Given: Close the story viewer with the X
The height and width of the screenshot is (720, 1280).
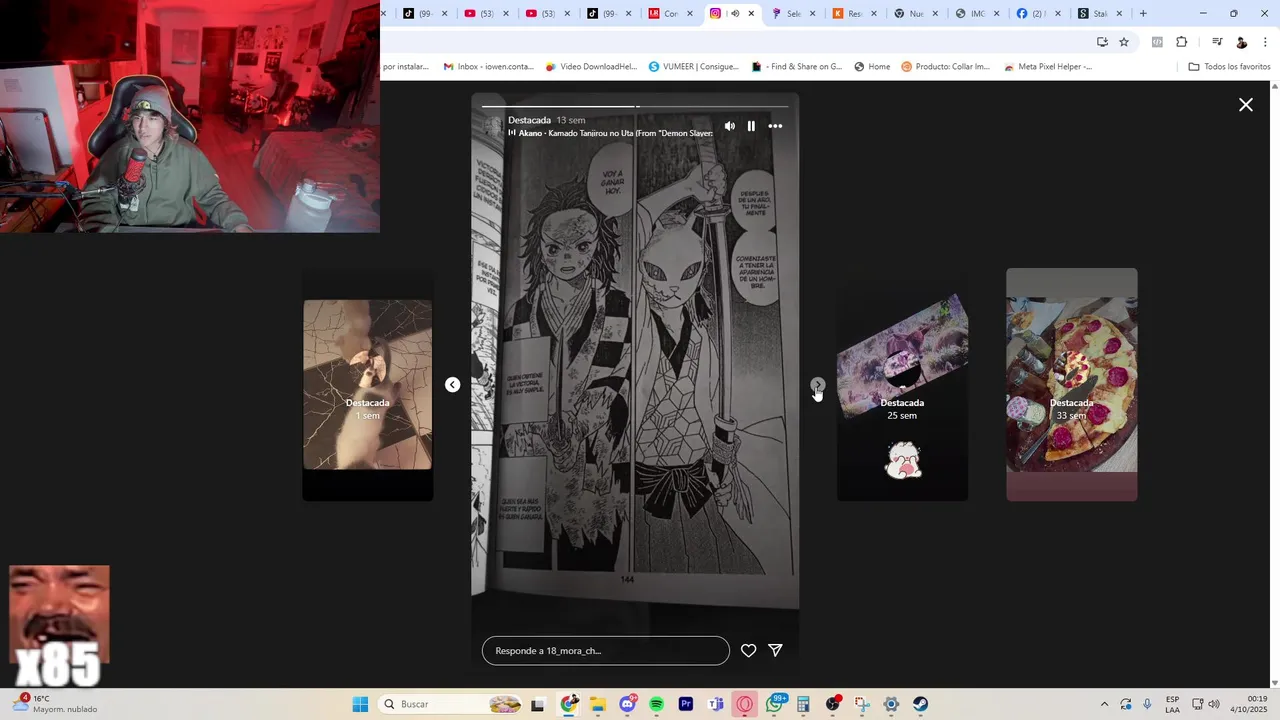Looking at the screenshot, I should pyautogui.click(x=1246, y=105).
